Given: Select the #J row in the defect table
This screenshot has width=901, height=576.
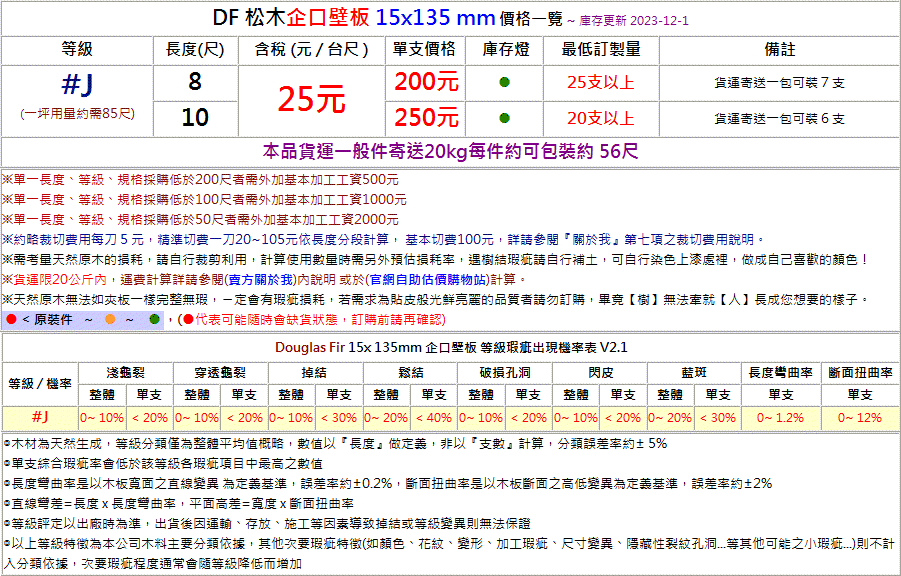Looking at the screenshot, I should (x=40, y=417).
